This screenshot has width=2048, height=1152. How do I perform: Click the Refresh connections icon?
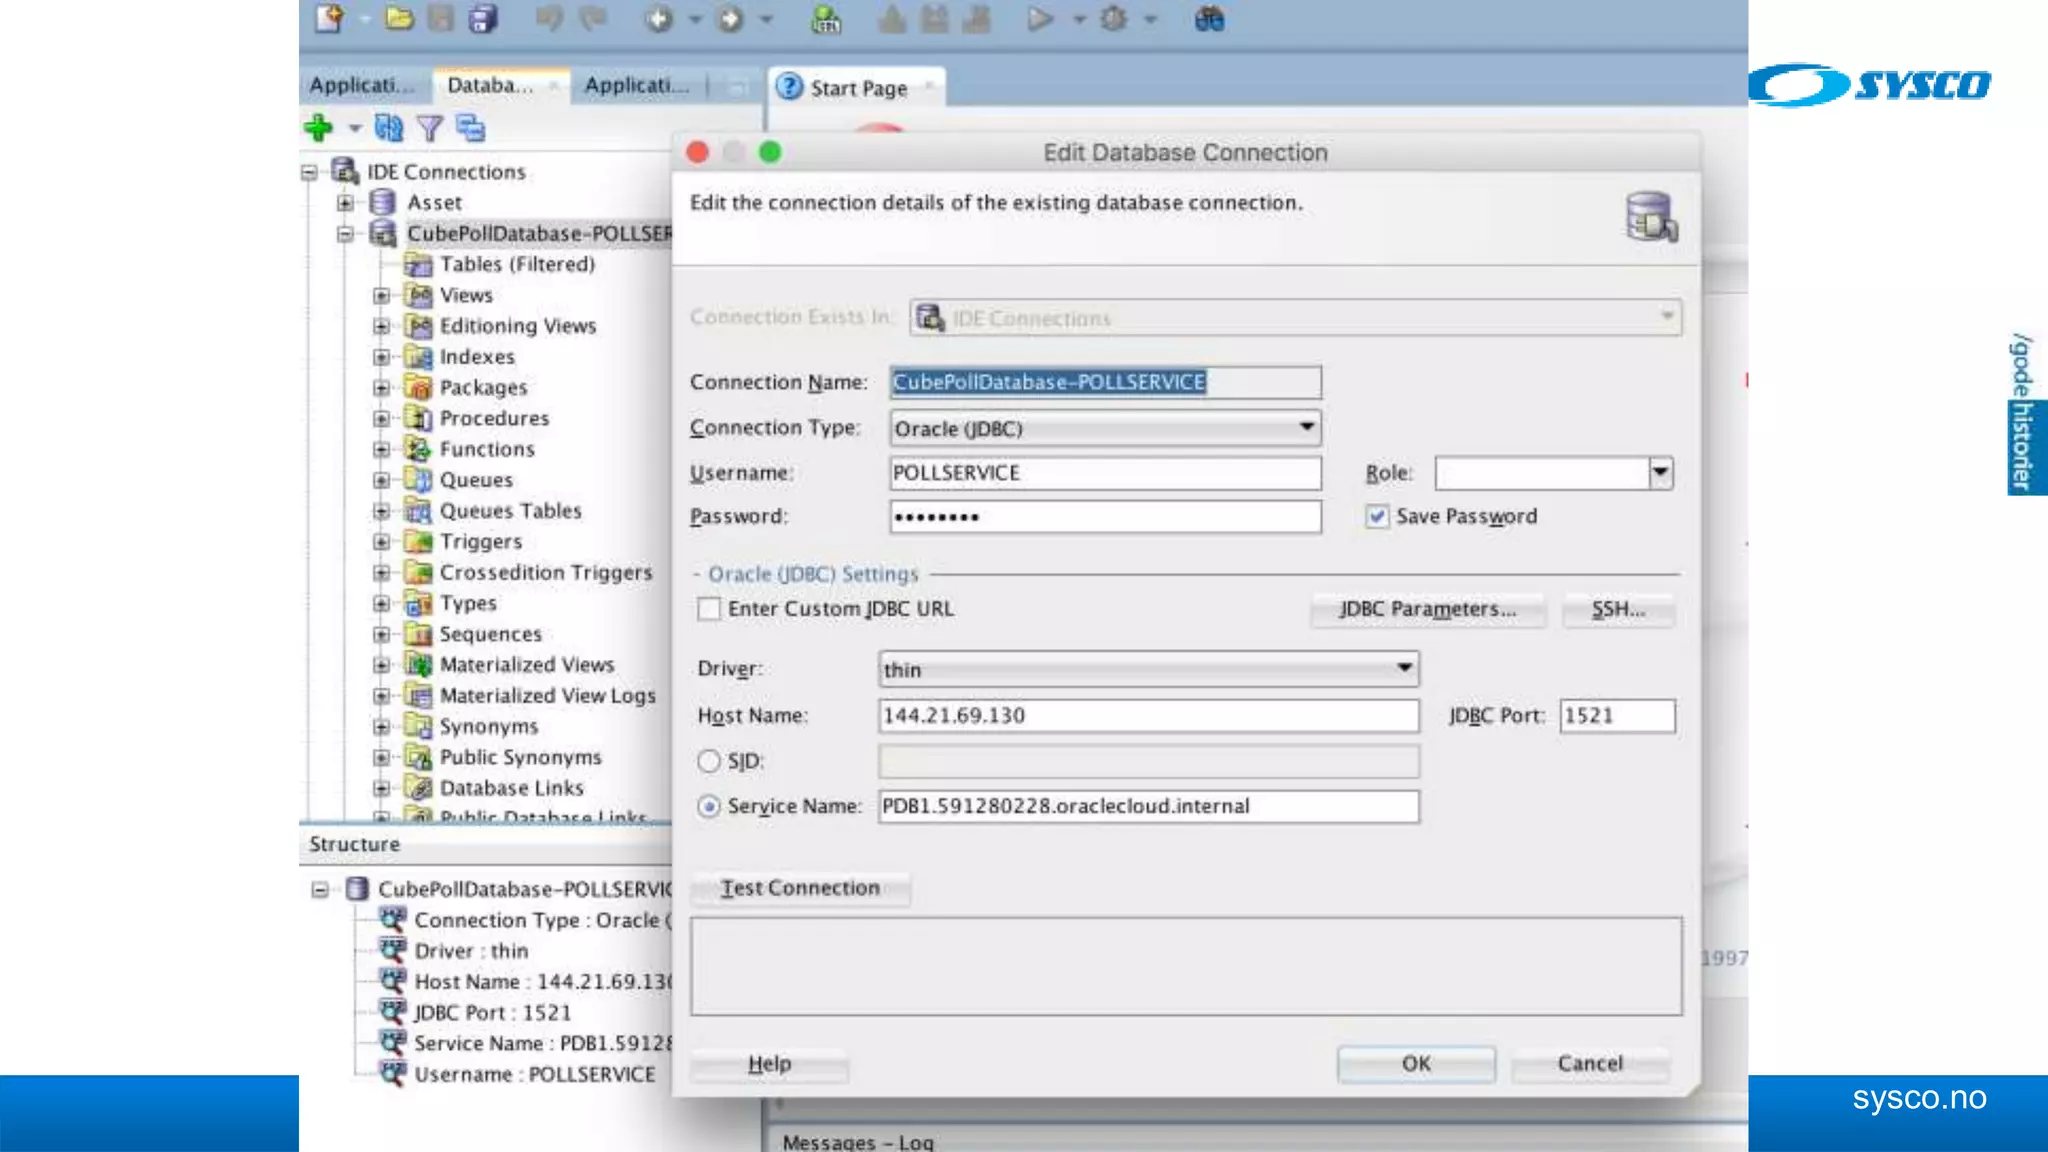click(388, 128)
